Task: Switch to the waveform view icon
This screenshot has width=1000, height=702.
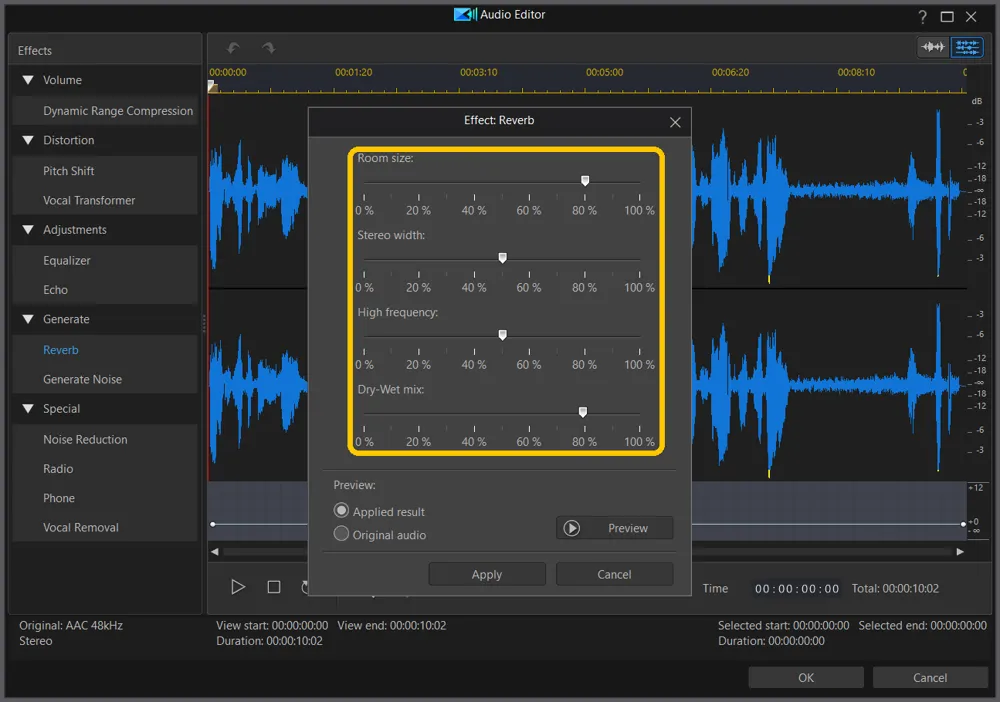Action: pos(932,47)
